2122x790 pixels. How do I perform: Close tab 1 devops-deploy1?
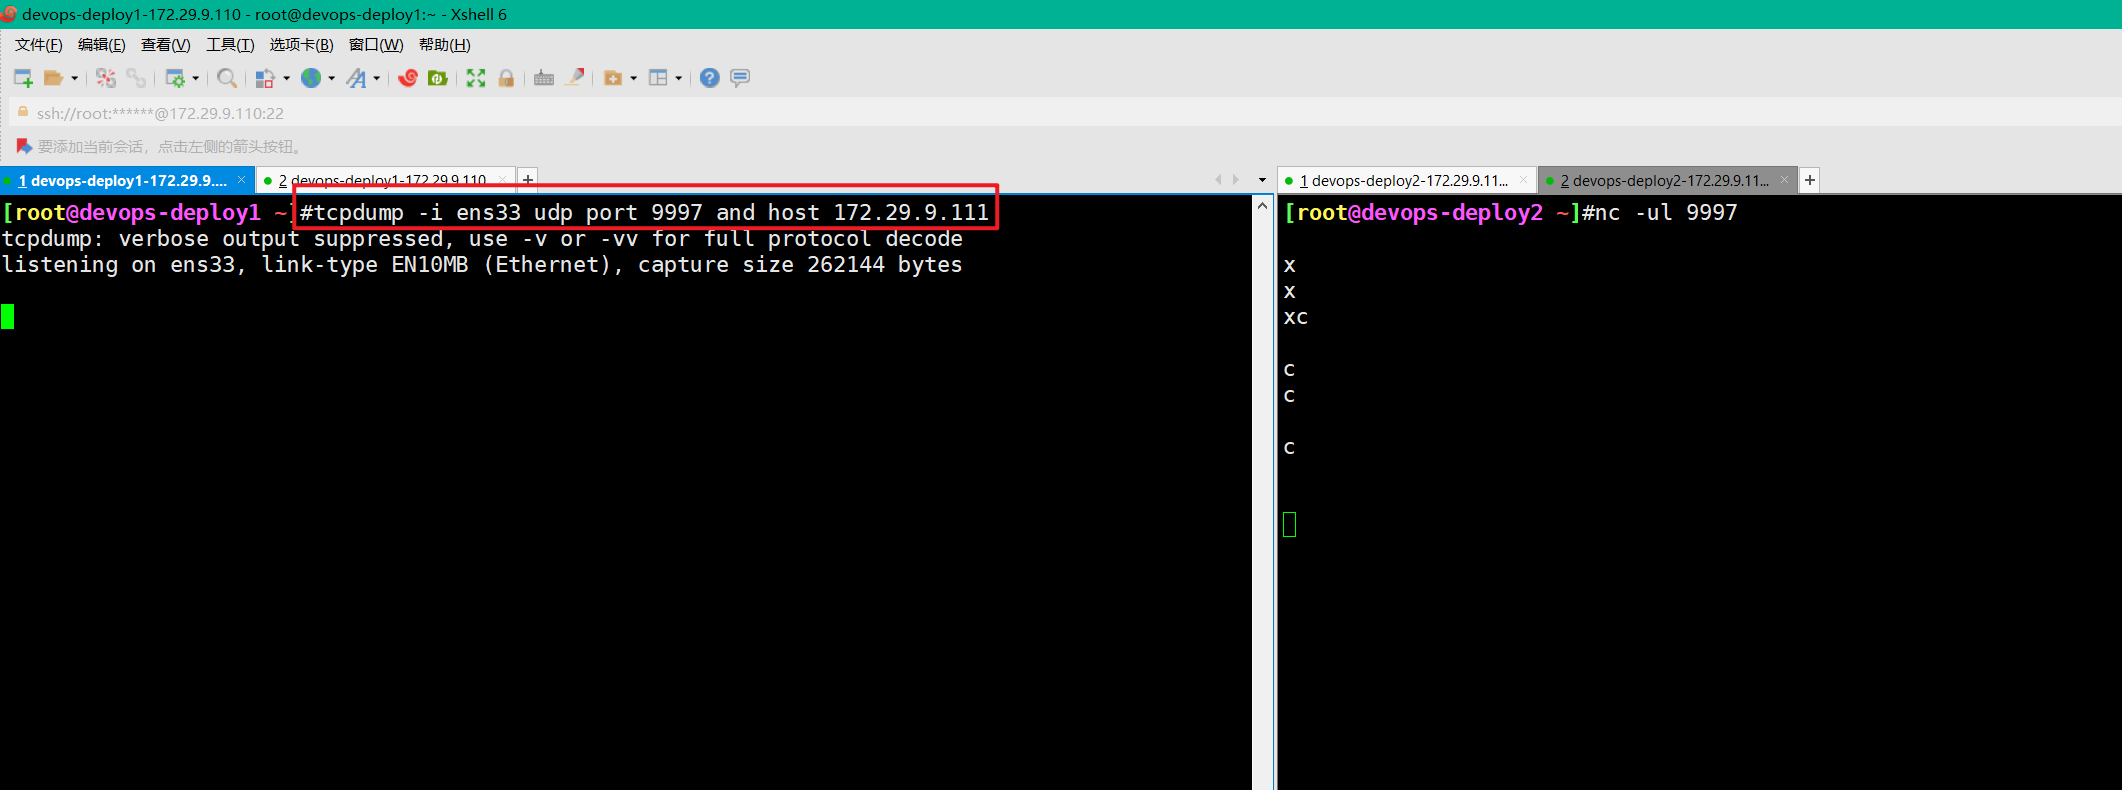241,180
